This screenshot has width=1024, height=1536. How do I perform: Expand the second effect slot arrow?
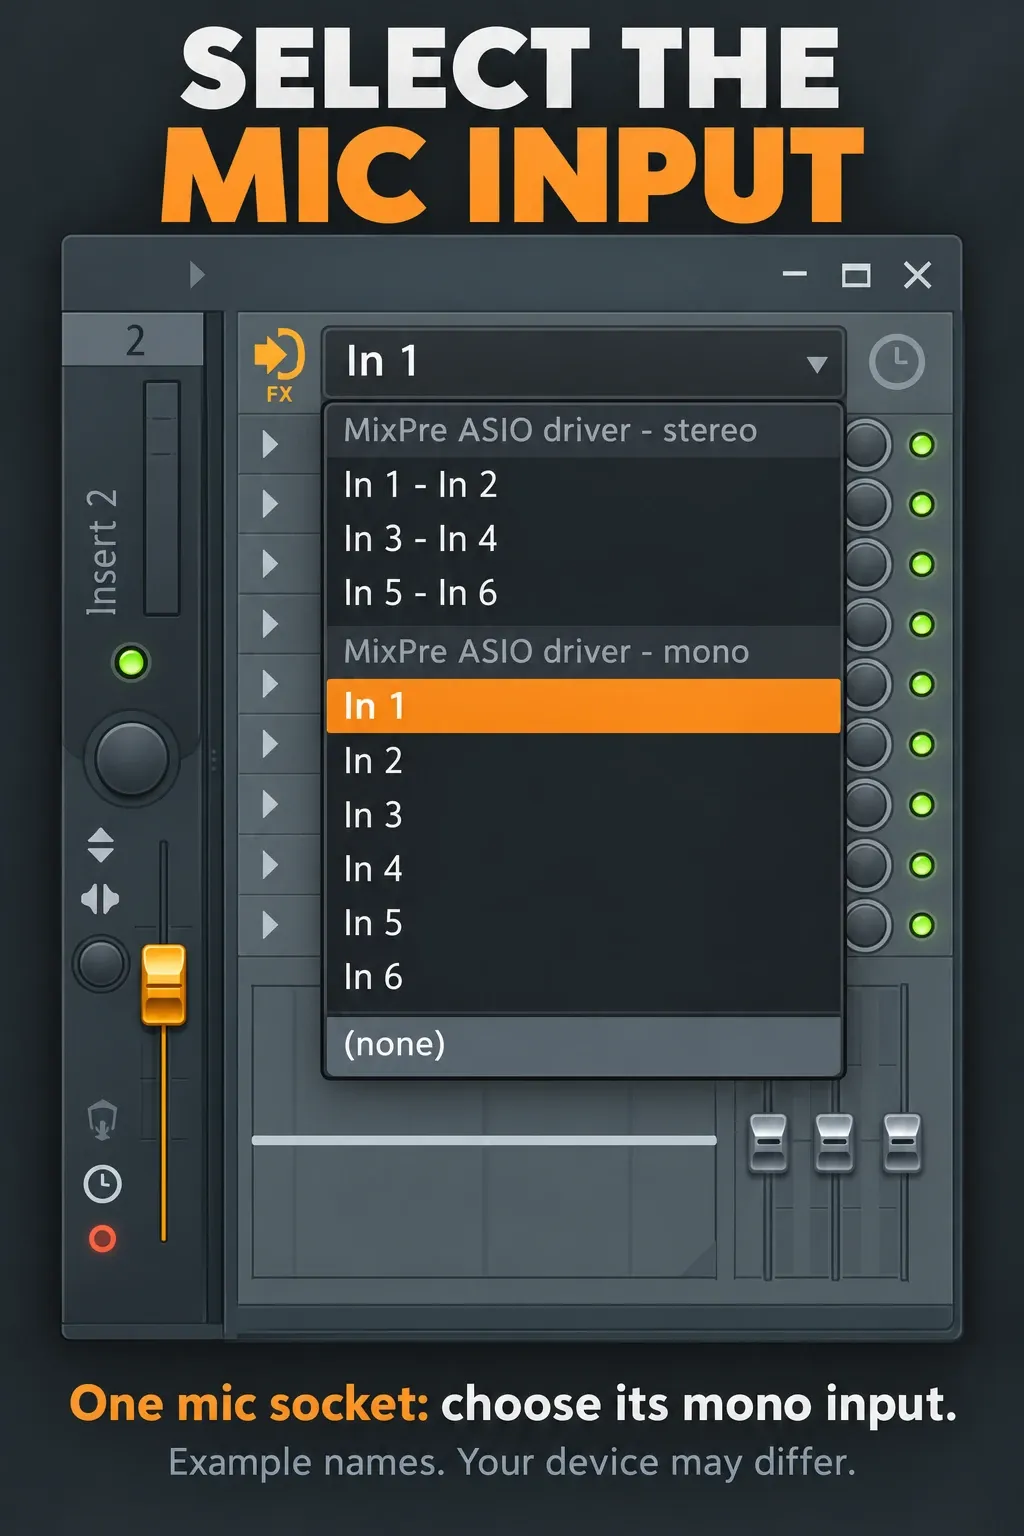tap(270, 504)
